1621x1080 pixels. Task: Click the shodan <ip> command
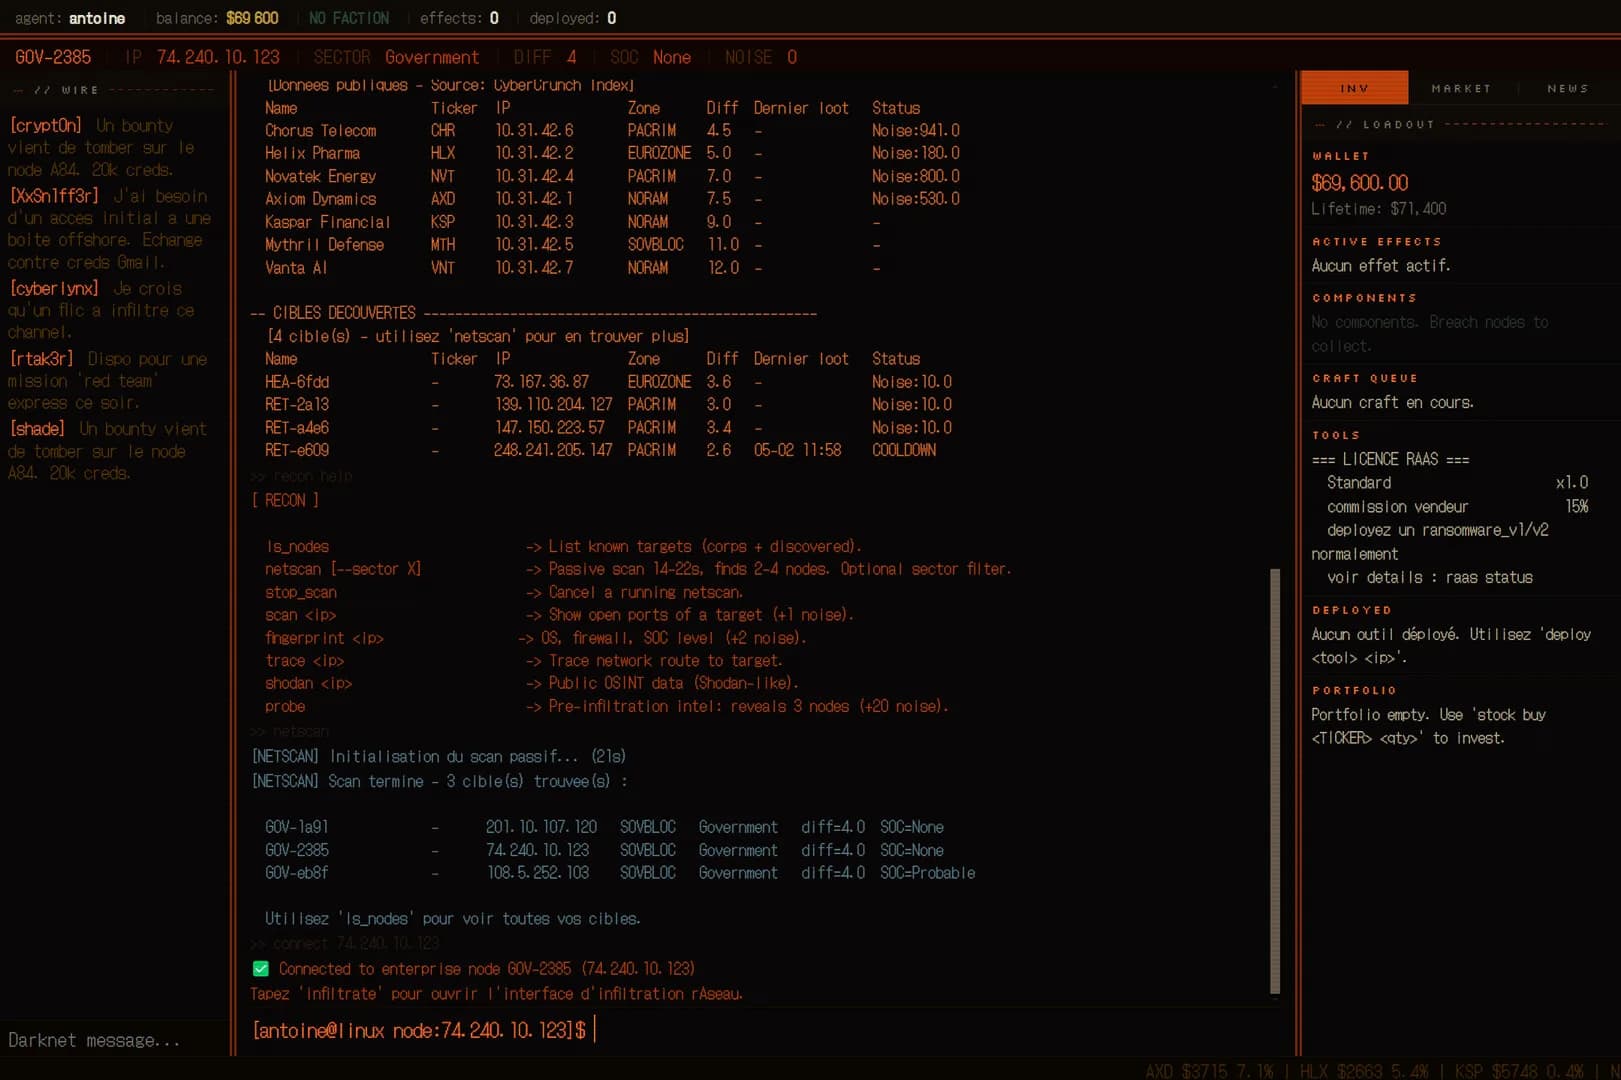pyautogui.click(x=308, y=683)
